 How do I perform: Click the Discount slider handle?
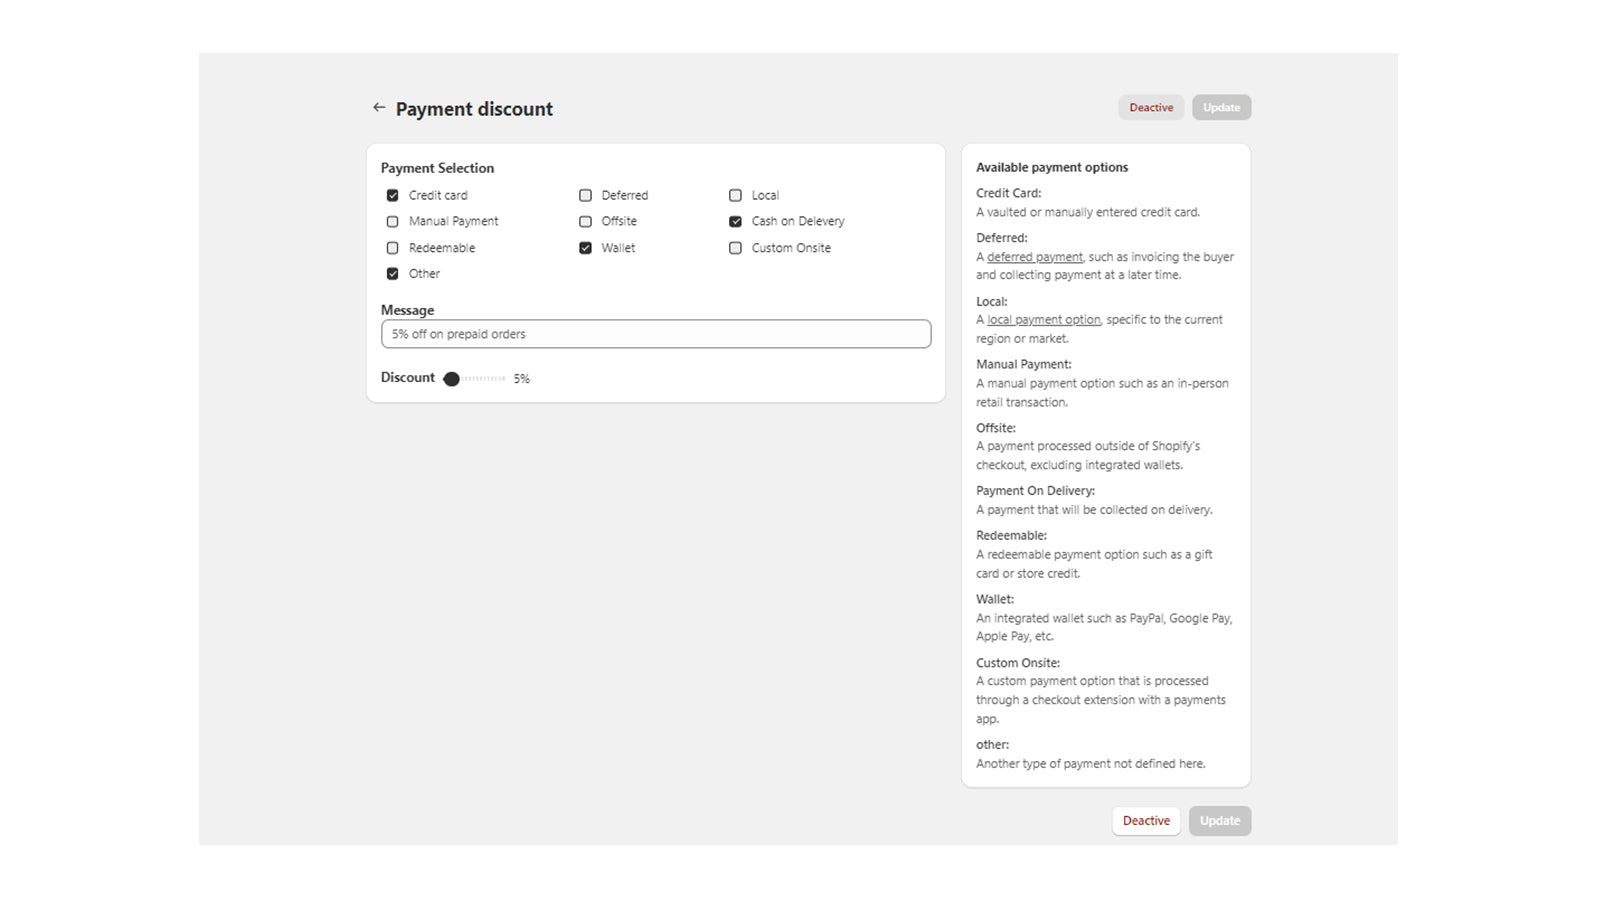[452, 379]
